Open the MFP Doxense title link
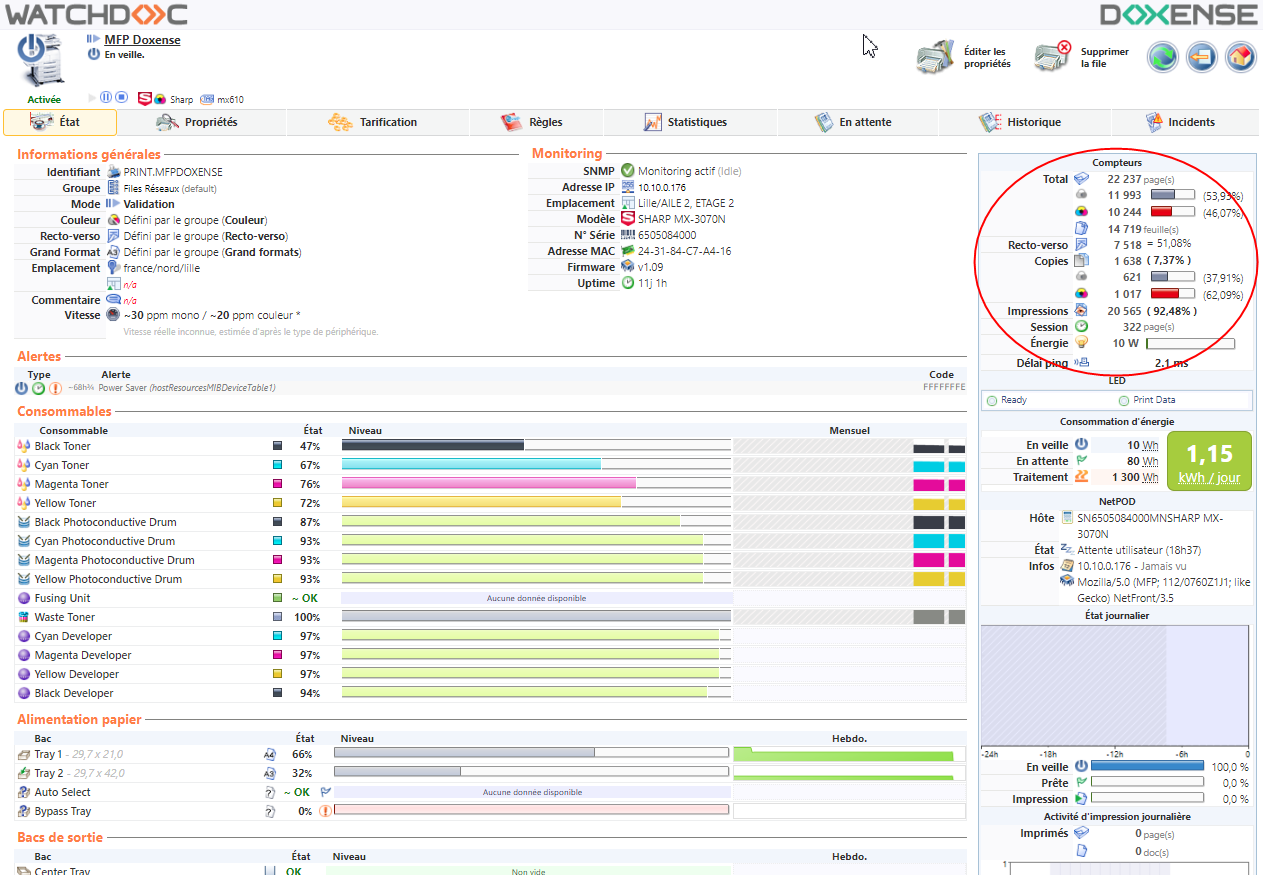The width and height of the screenshot is (1263, 875). (x=142, y=40)
